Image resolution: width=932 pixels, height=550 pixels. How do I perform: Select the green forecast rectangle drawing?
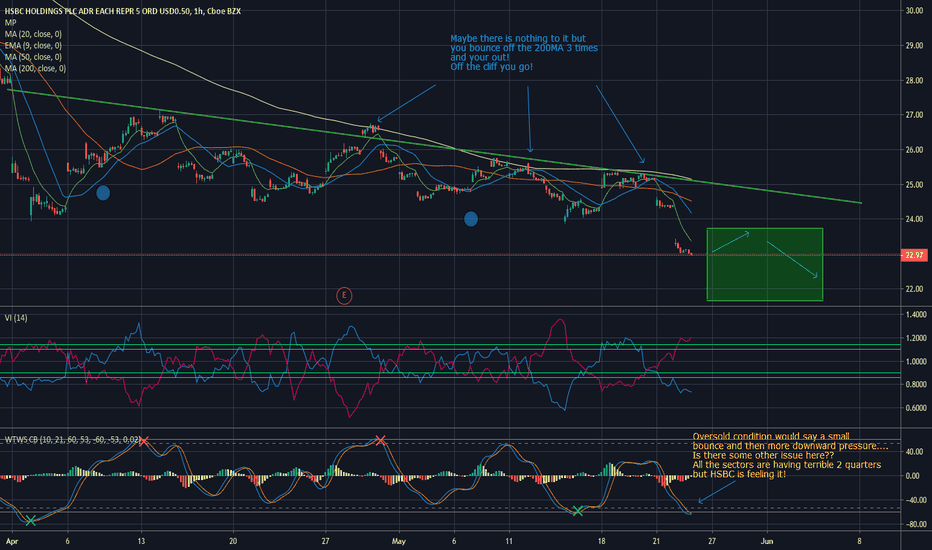764,265
